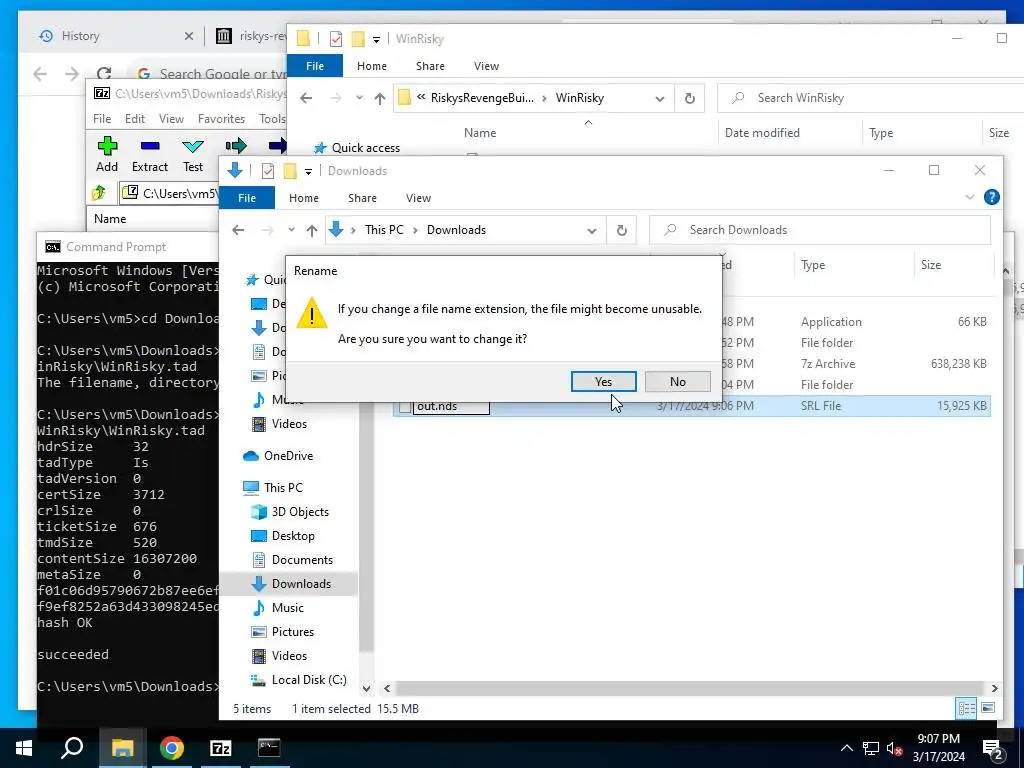Open Desktop under This PC
1024x768 pixels.
point(293,536)
